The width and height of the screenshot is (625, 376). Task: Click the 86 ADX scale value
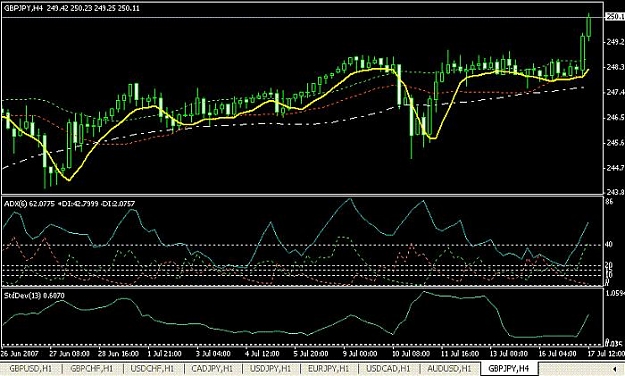[609, 202]
